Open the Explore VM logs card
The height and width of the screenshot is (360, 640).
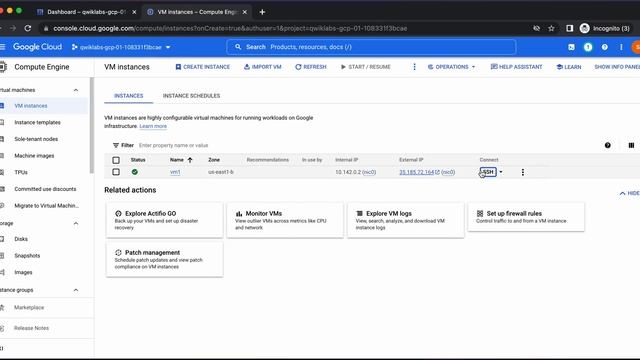(x=405, y=220)
